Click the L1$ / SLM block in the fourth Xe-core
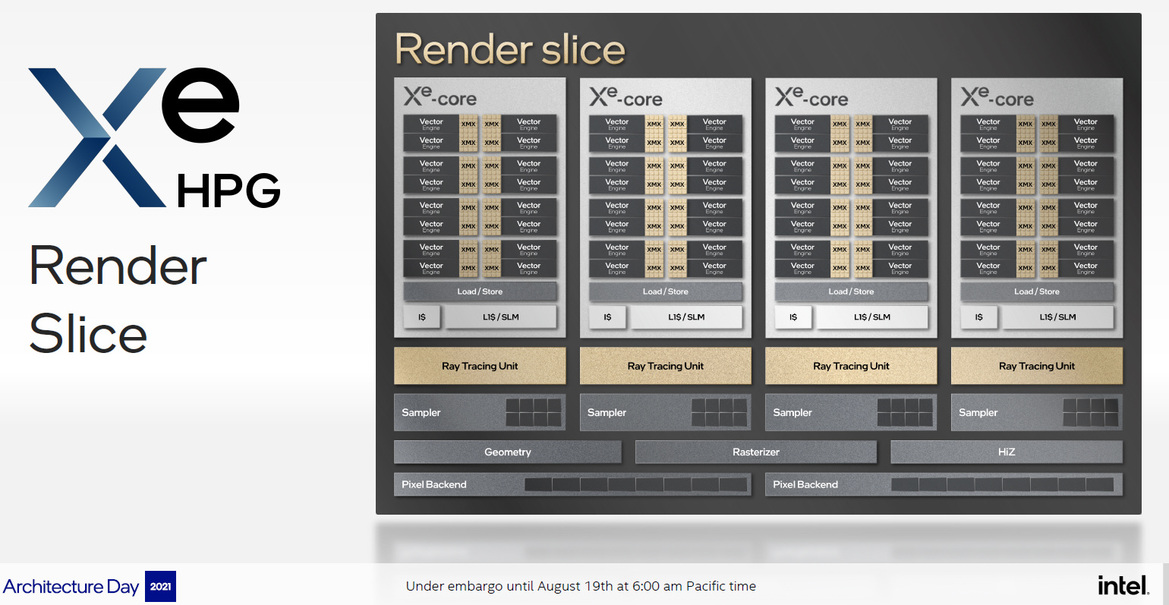 1058,317
